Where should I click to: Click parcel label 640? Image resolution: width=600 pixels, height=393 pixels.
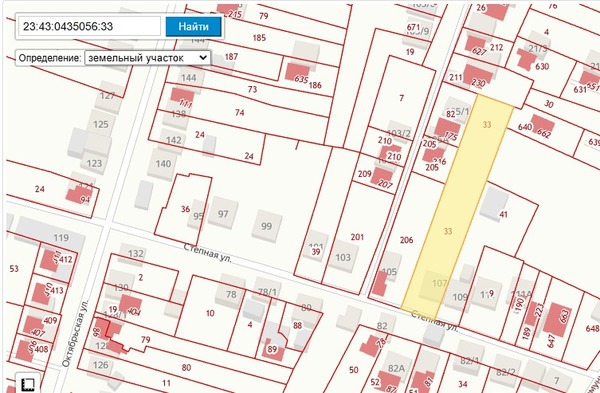tap(525, 127)
